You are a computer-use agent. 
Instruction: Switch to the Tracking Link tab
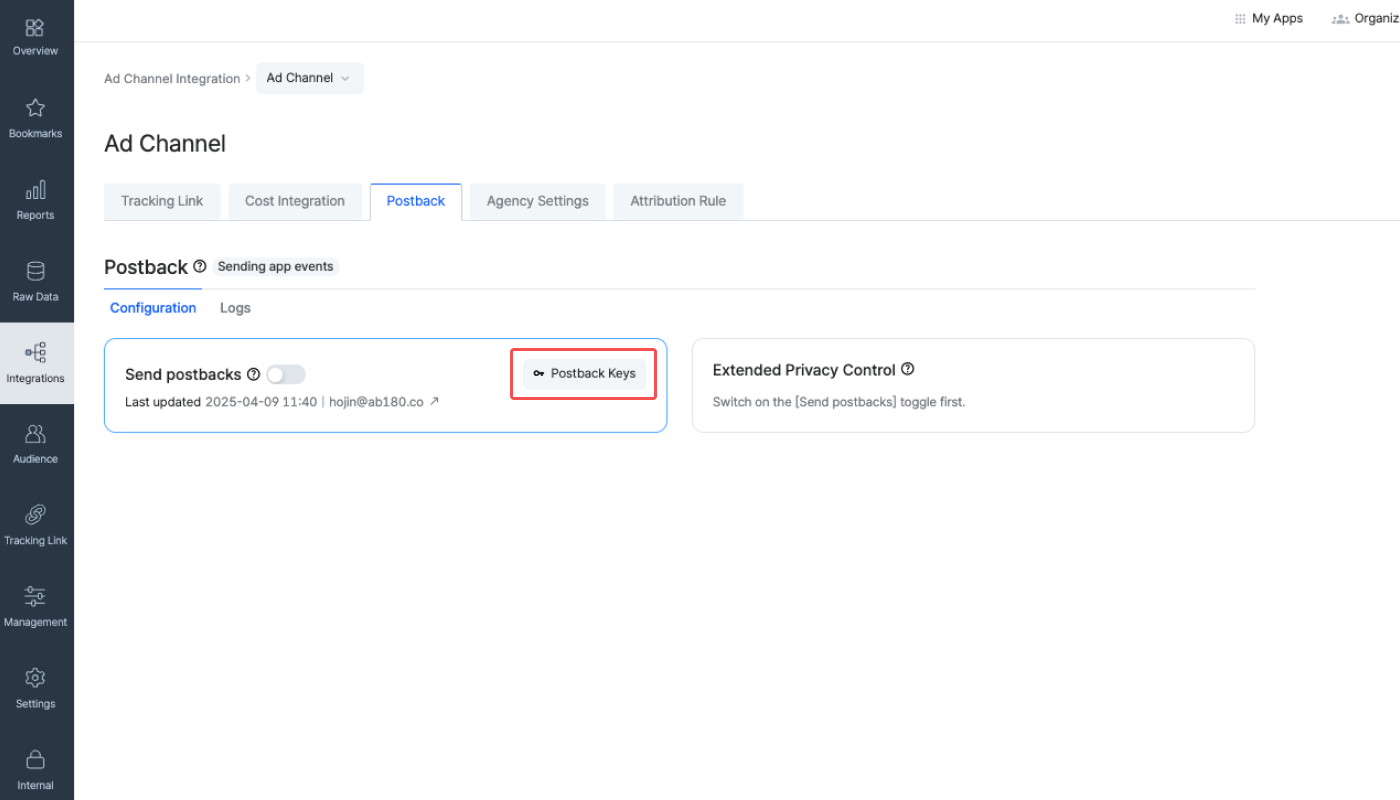(162, 201)
